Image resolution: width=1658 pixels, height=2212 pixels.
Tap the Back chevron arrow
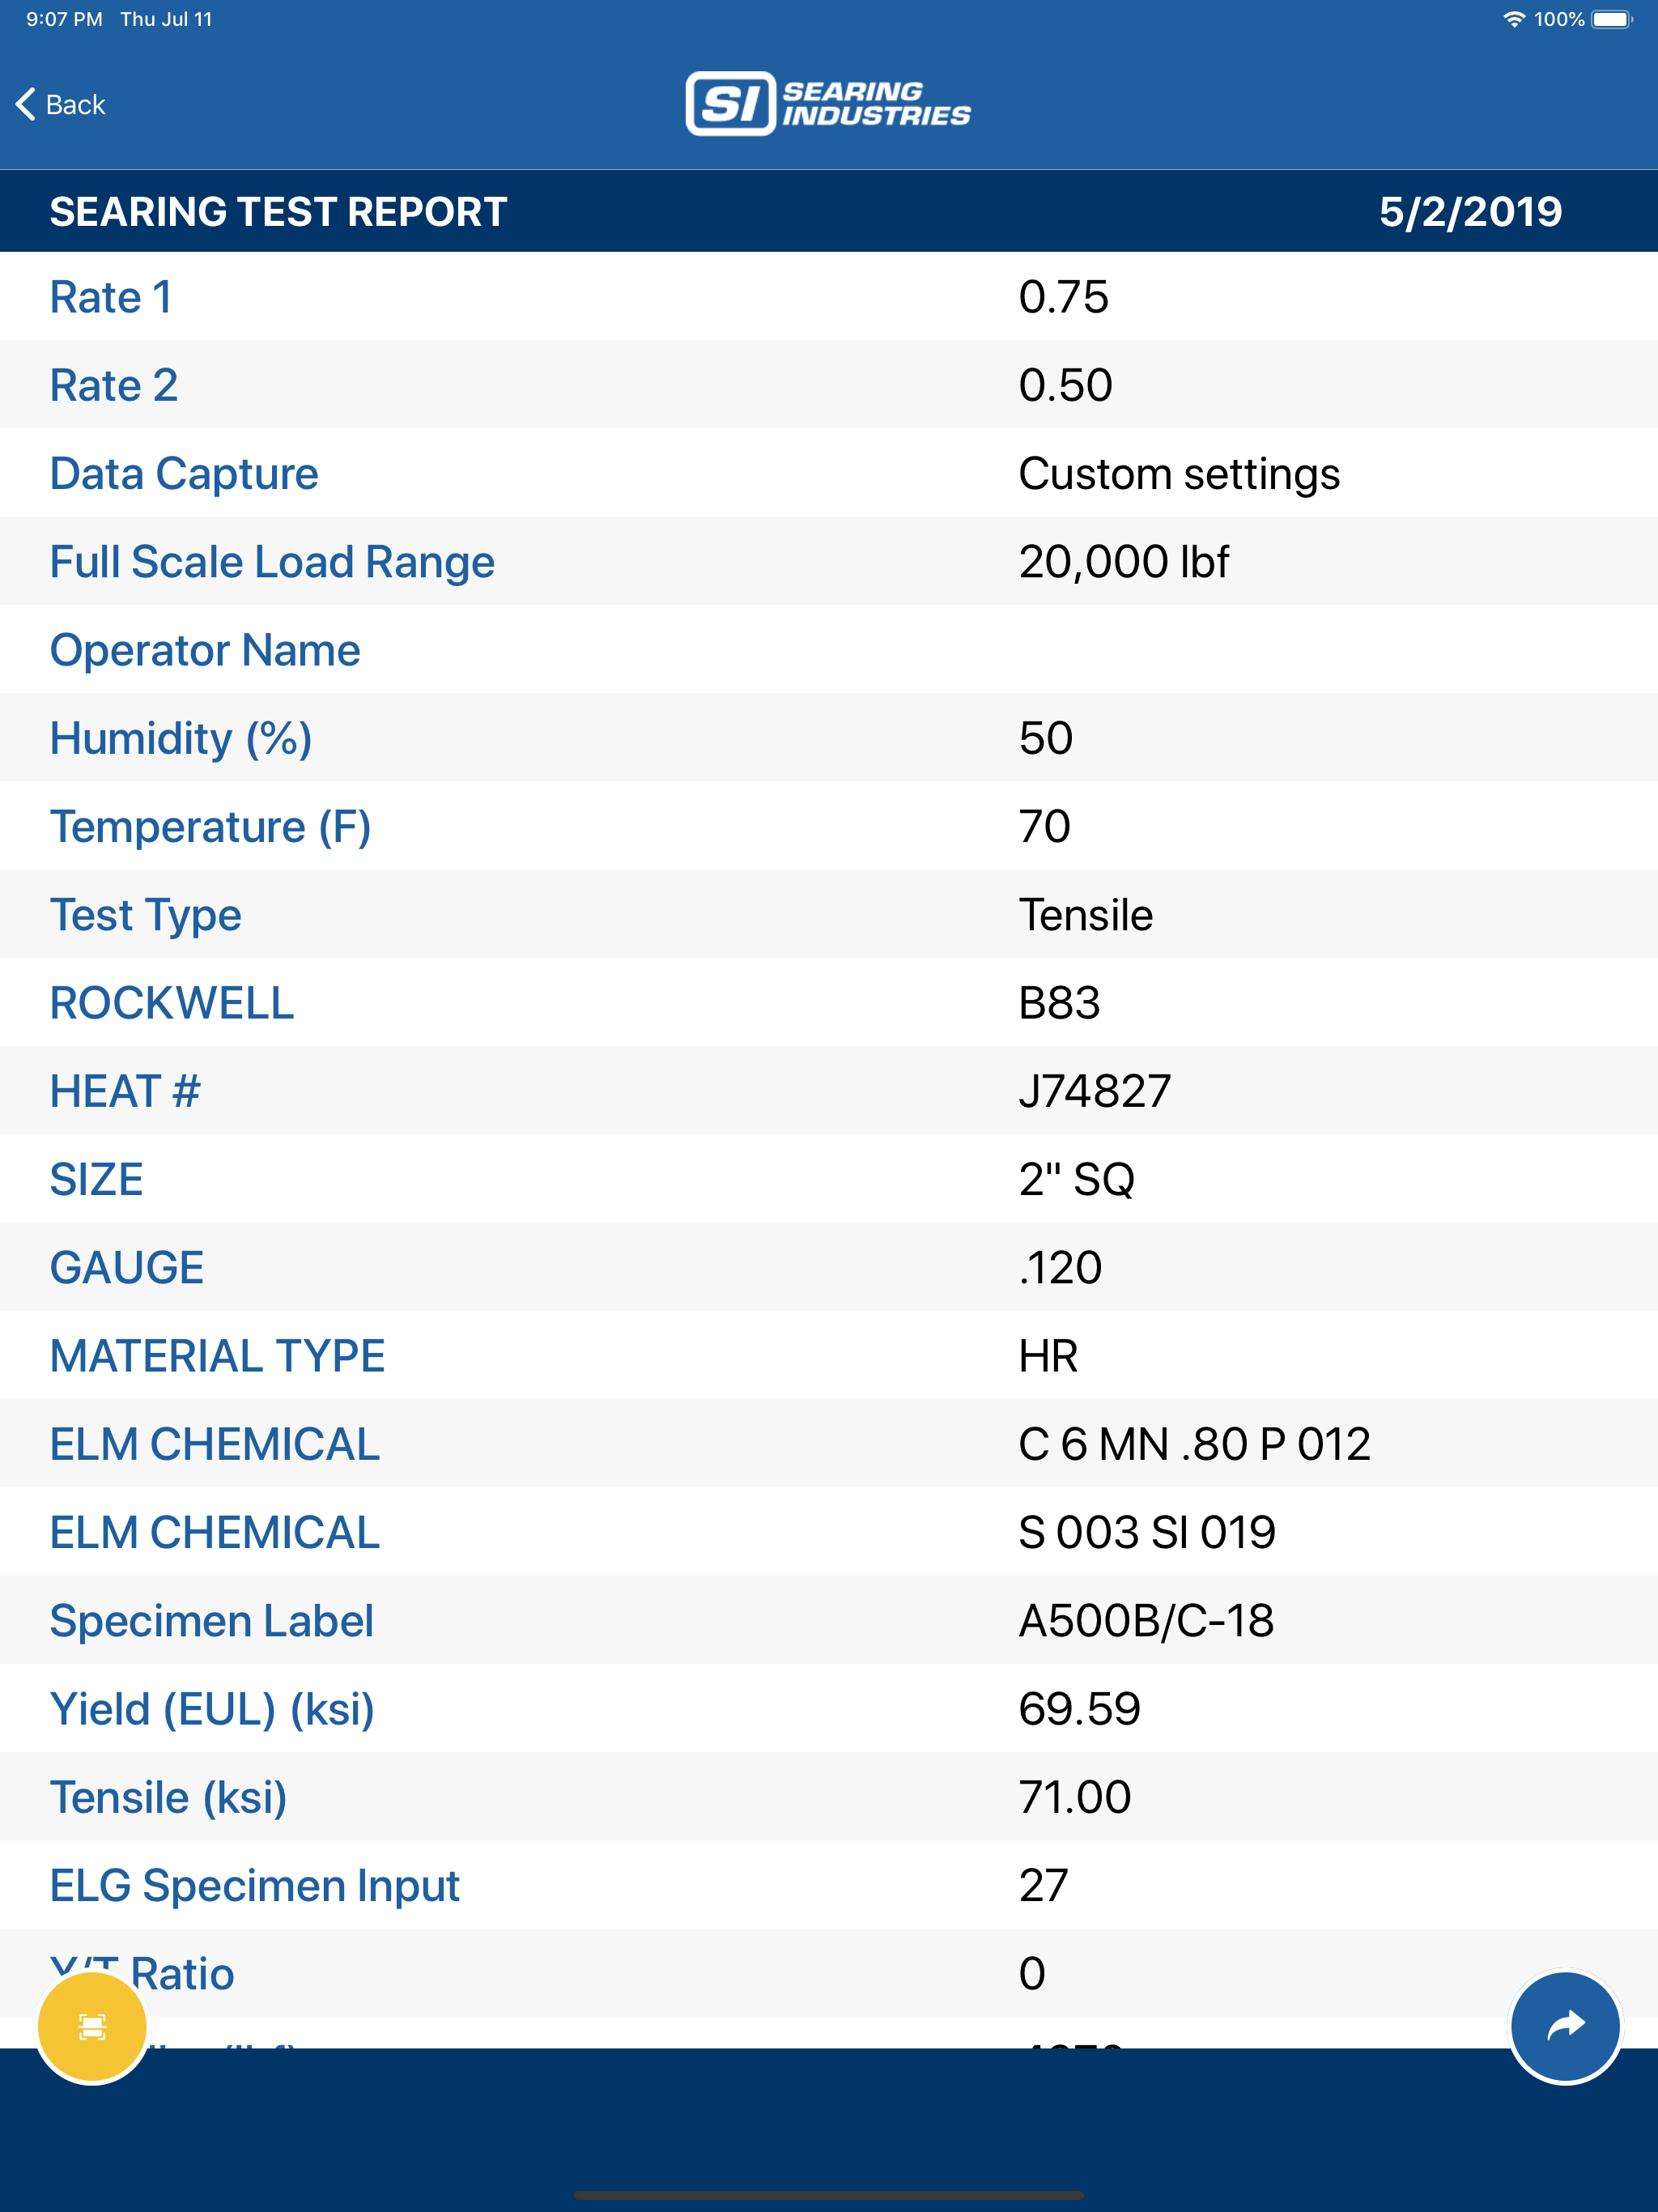(26, 104)
